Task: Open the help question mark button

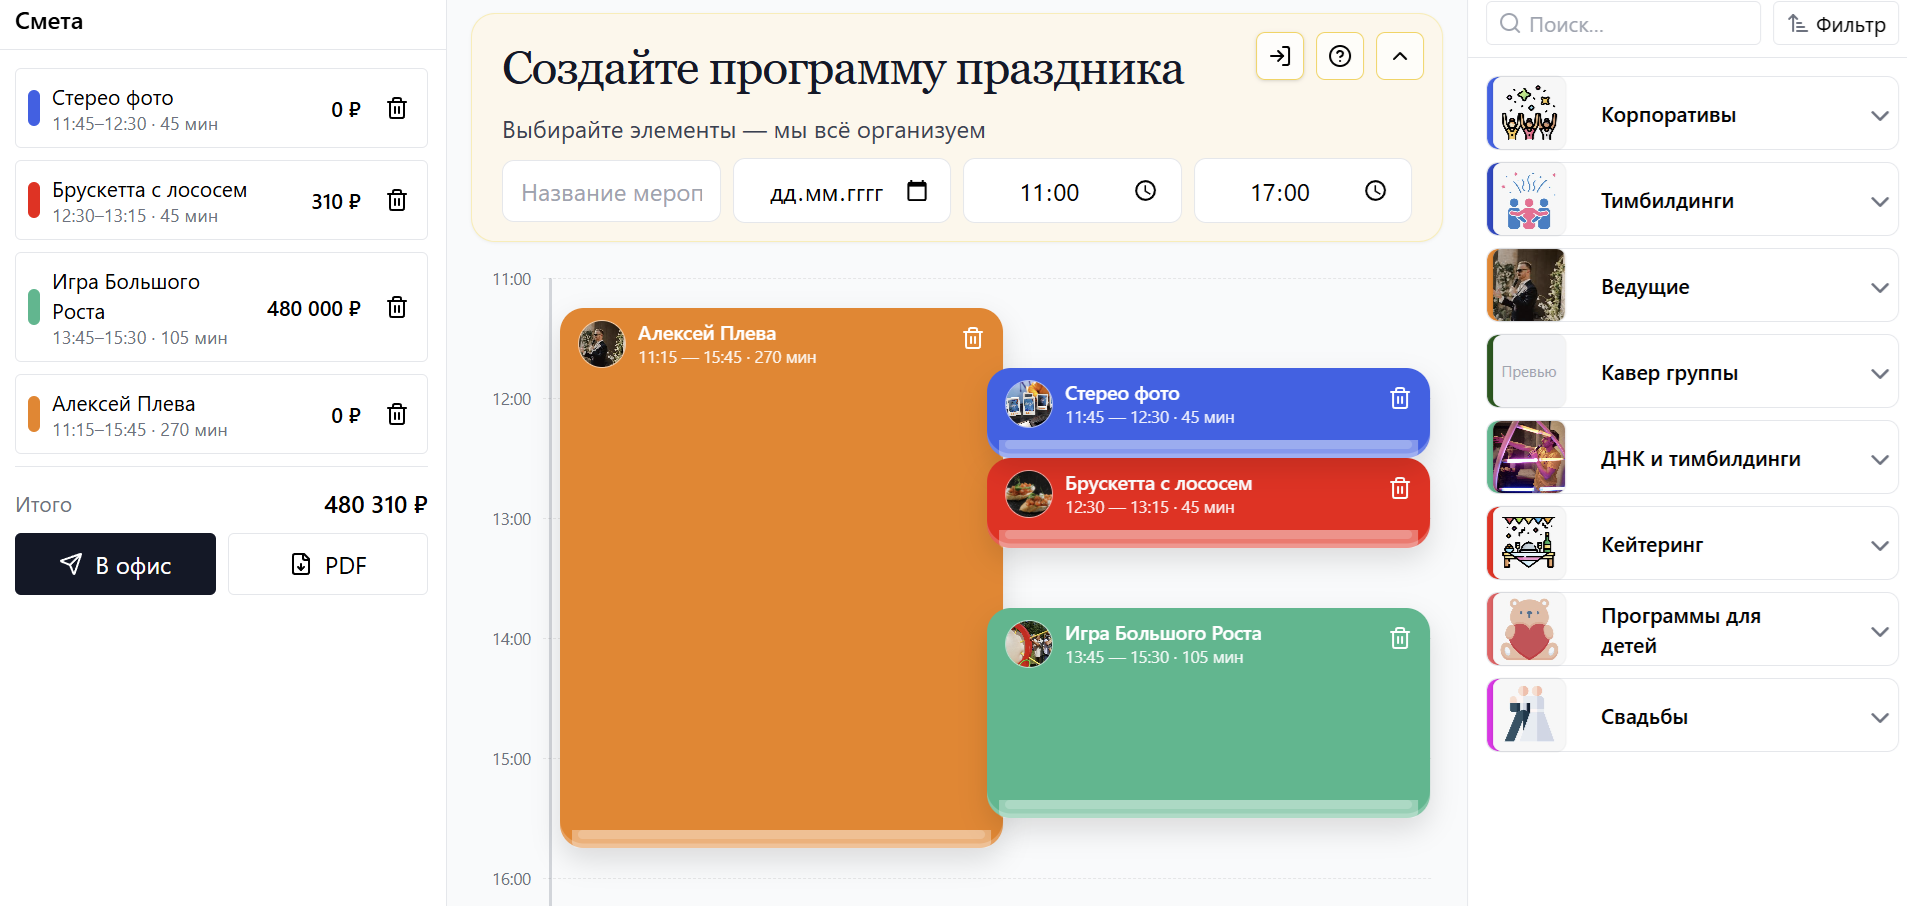Action: [x=1340, y=56]
